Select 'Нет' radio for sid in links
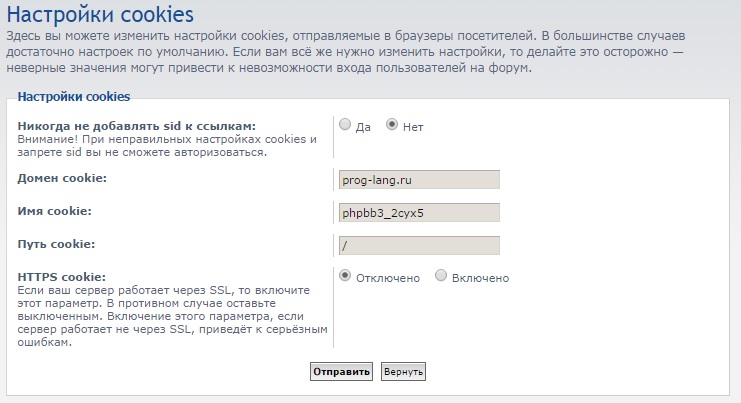The image size is (741, 403). coord(392,125)
